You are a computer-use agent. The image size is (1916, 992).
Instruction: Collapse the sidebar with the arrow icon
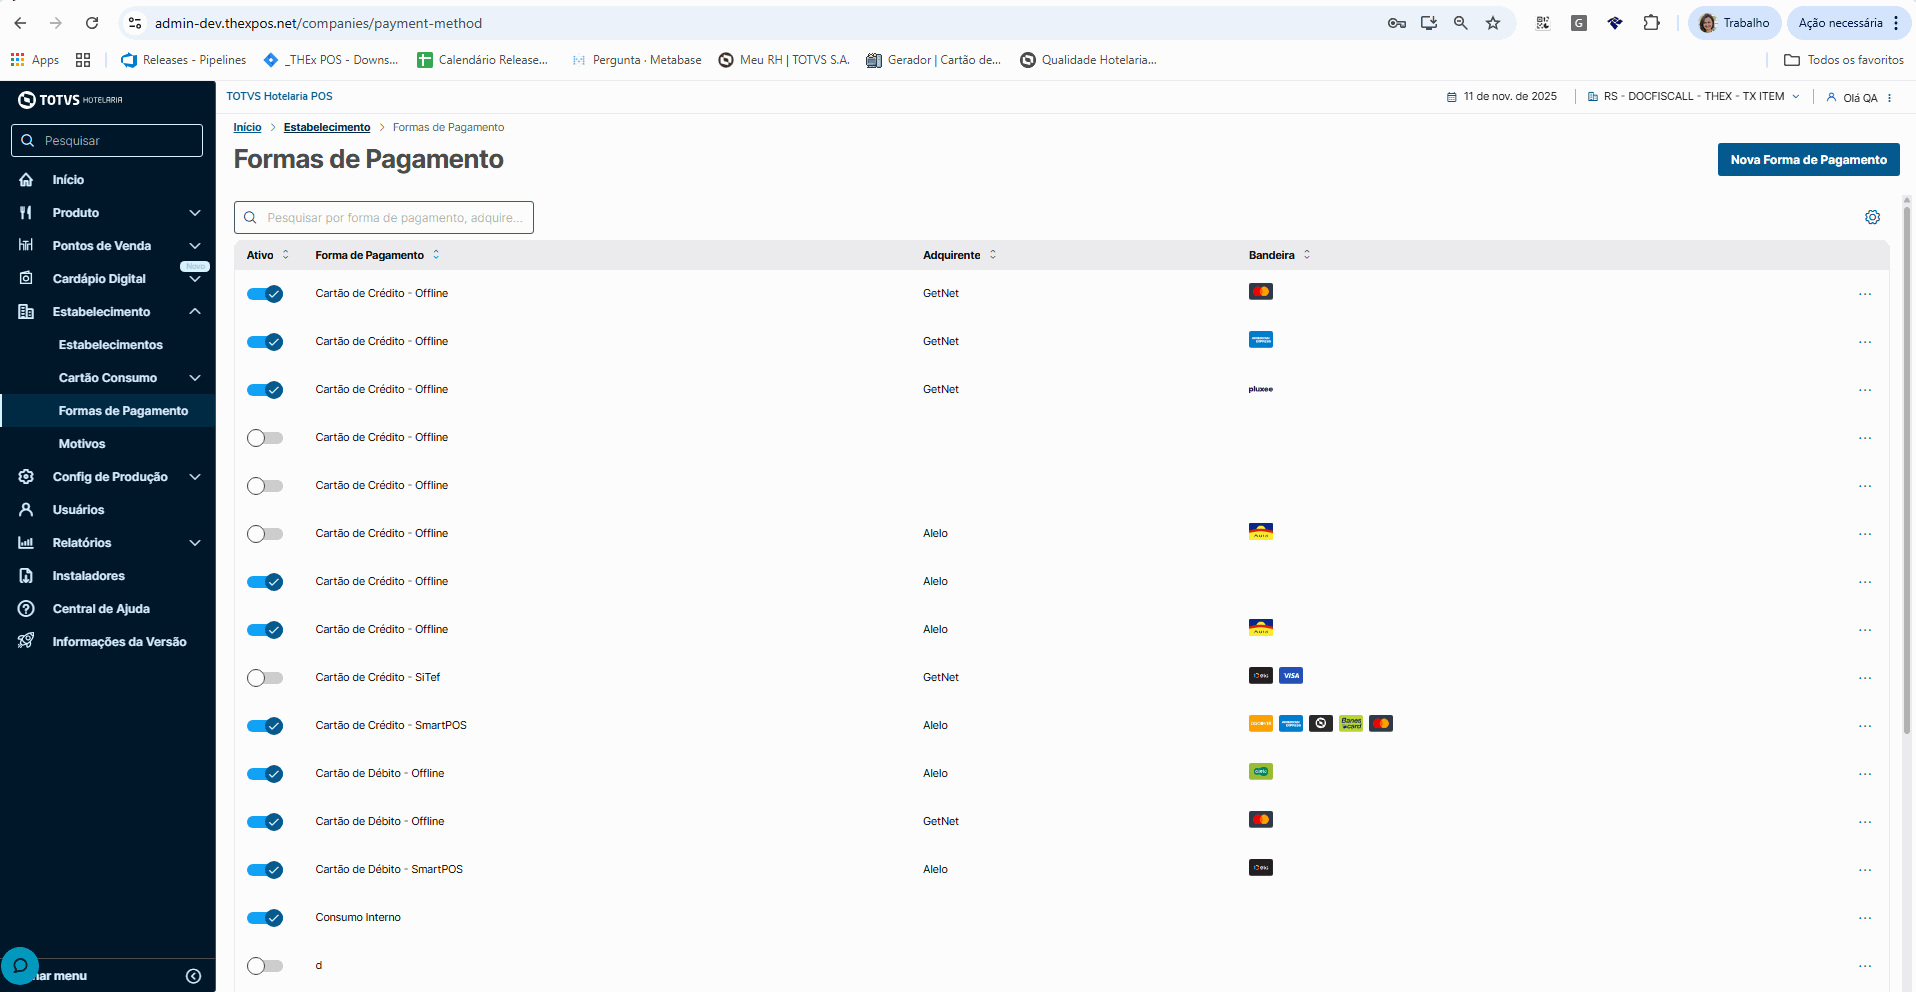(x=193, y=976)
